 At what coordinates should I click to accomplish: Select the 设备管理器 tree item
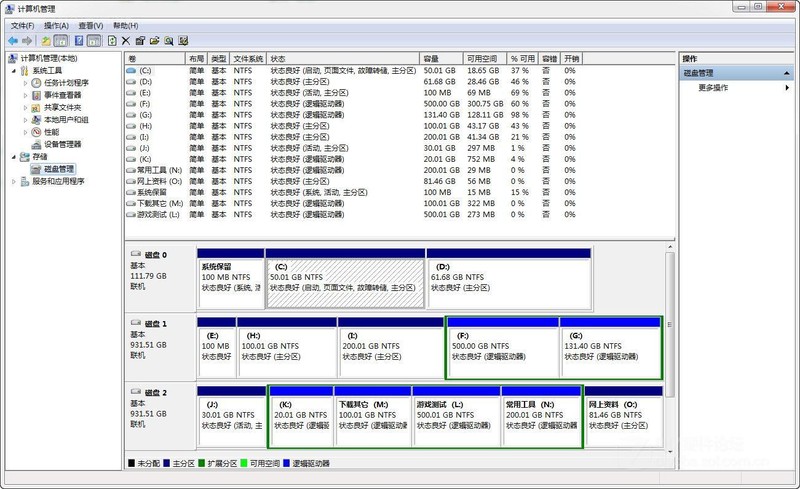click(x=62, y=144)
